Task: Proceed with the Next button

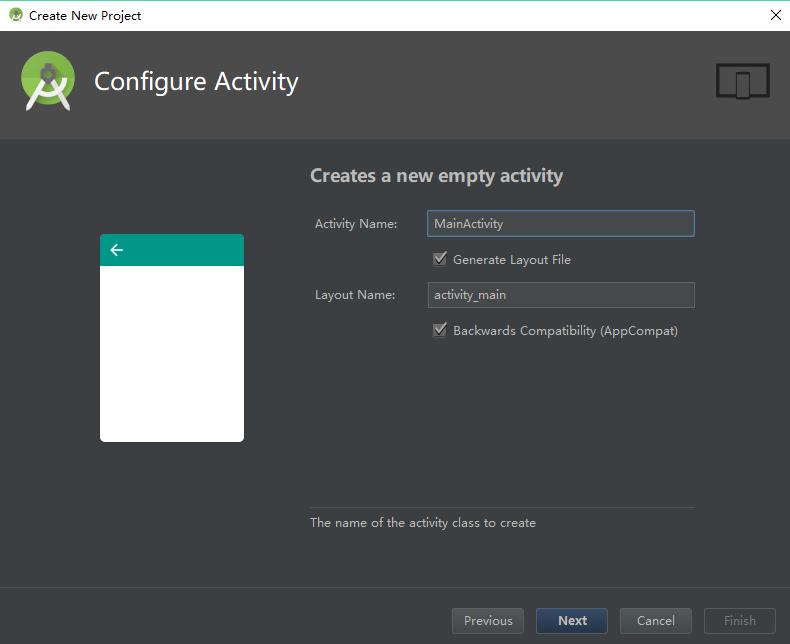Action: tap(572, 621)
